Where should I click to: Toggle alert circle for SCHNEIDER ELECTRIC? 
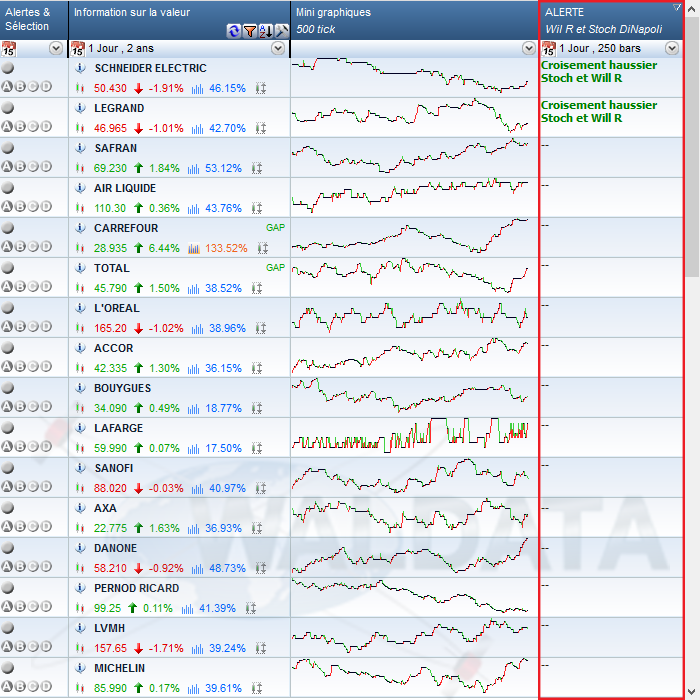8,68
